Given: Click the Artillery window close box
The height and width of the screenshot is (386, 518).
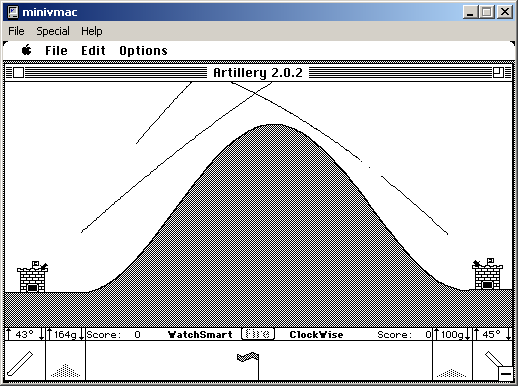Looking at the screenshot, I should (19, 72).
